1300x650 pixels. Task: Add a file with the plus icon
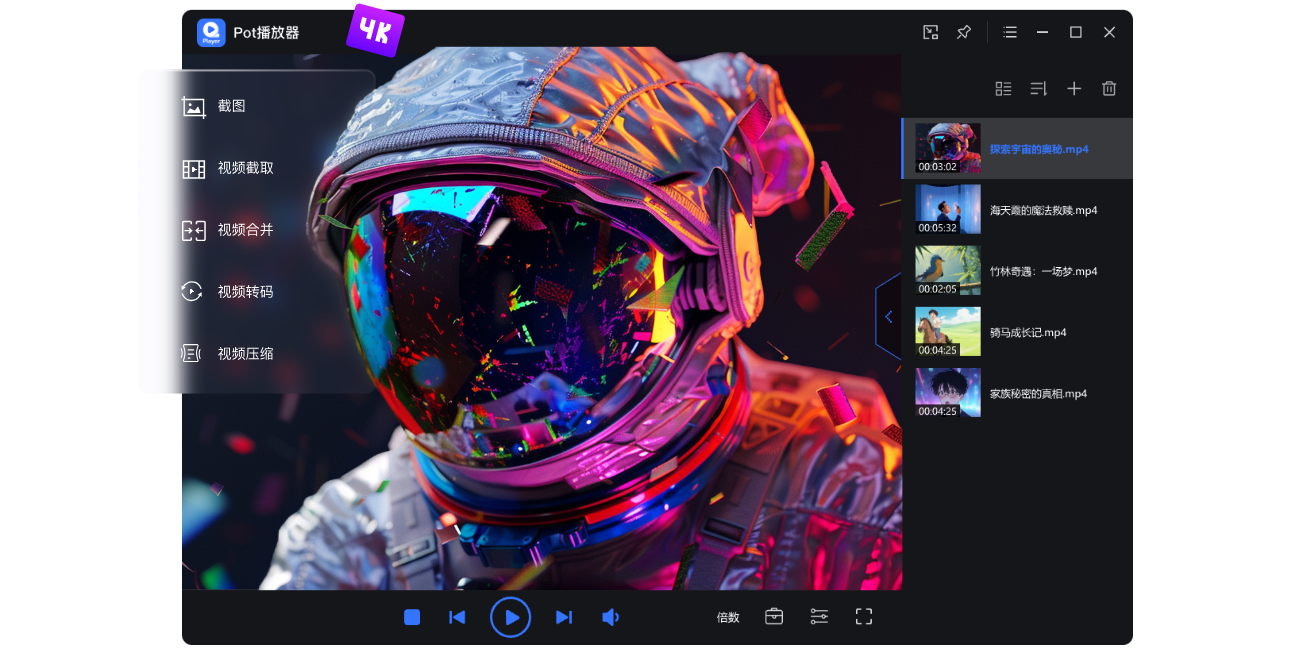(1074, 89)
